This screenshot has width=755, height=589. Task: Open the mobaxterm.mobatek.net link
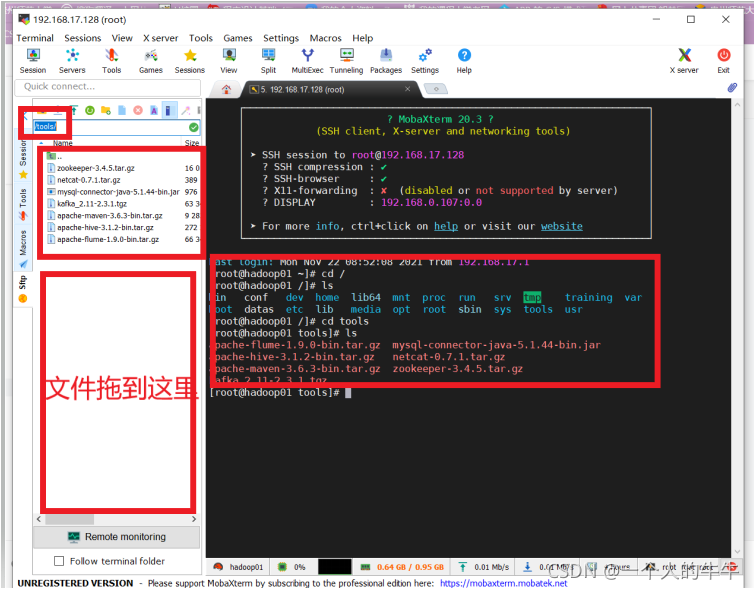[504, 583]
